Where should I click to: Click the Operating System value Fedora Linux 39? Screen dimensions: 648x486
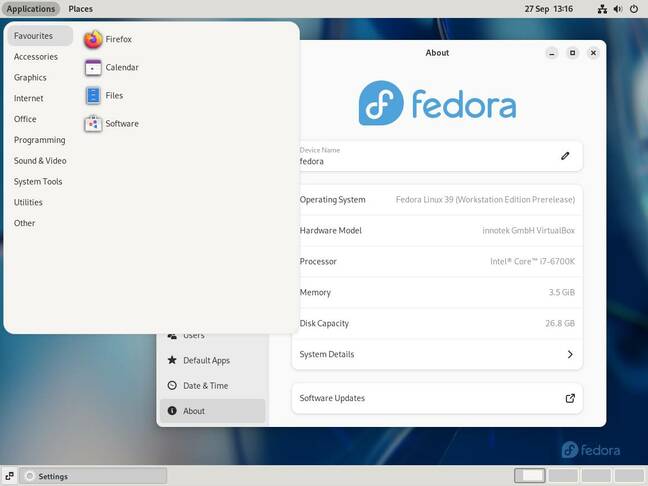(485, 200)
